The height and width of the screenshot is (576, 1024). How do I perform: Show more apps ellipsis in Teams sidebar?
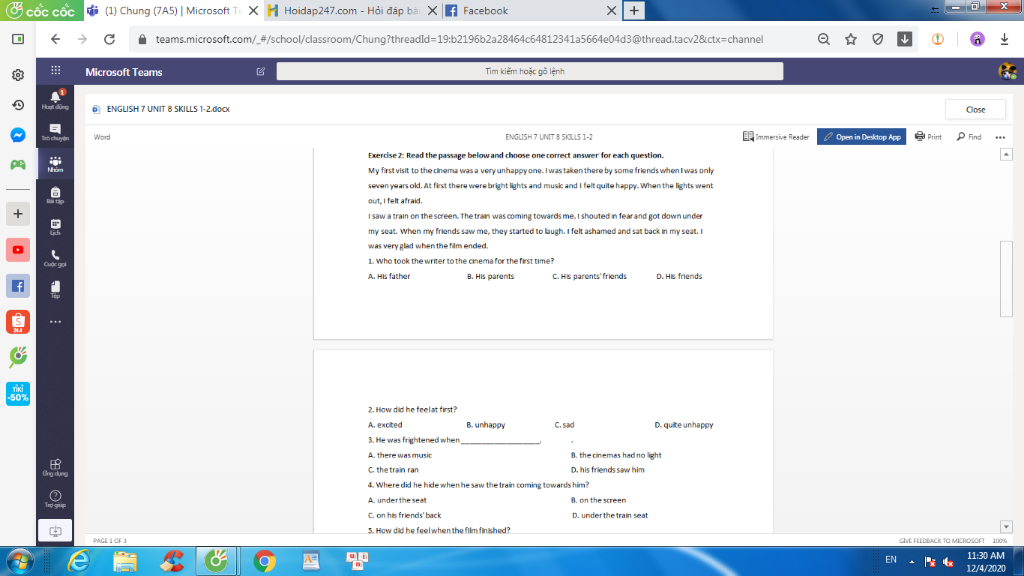56,321
